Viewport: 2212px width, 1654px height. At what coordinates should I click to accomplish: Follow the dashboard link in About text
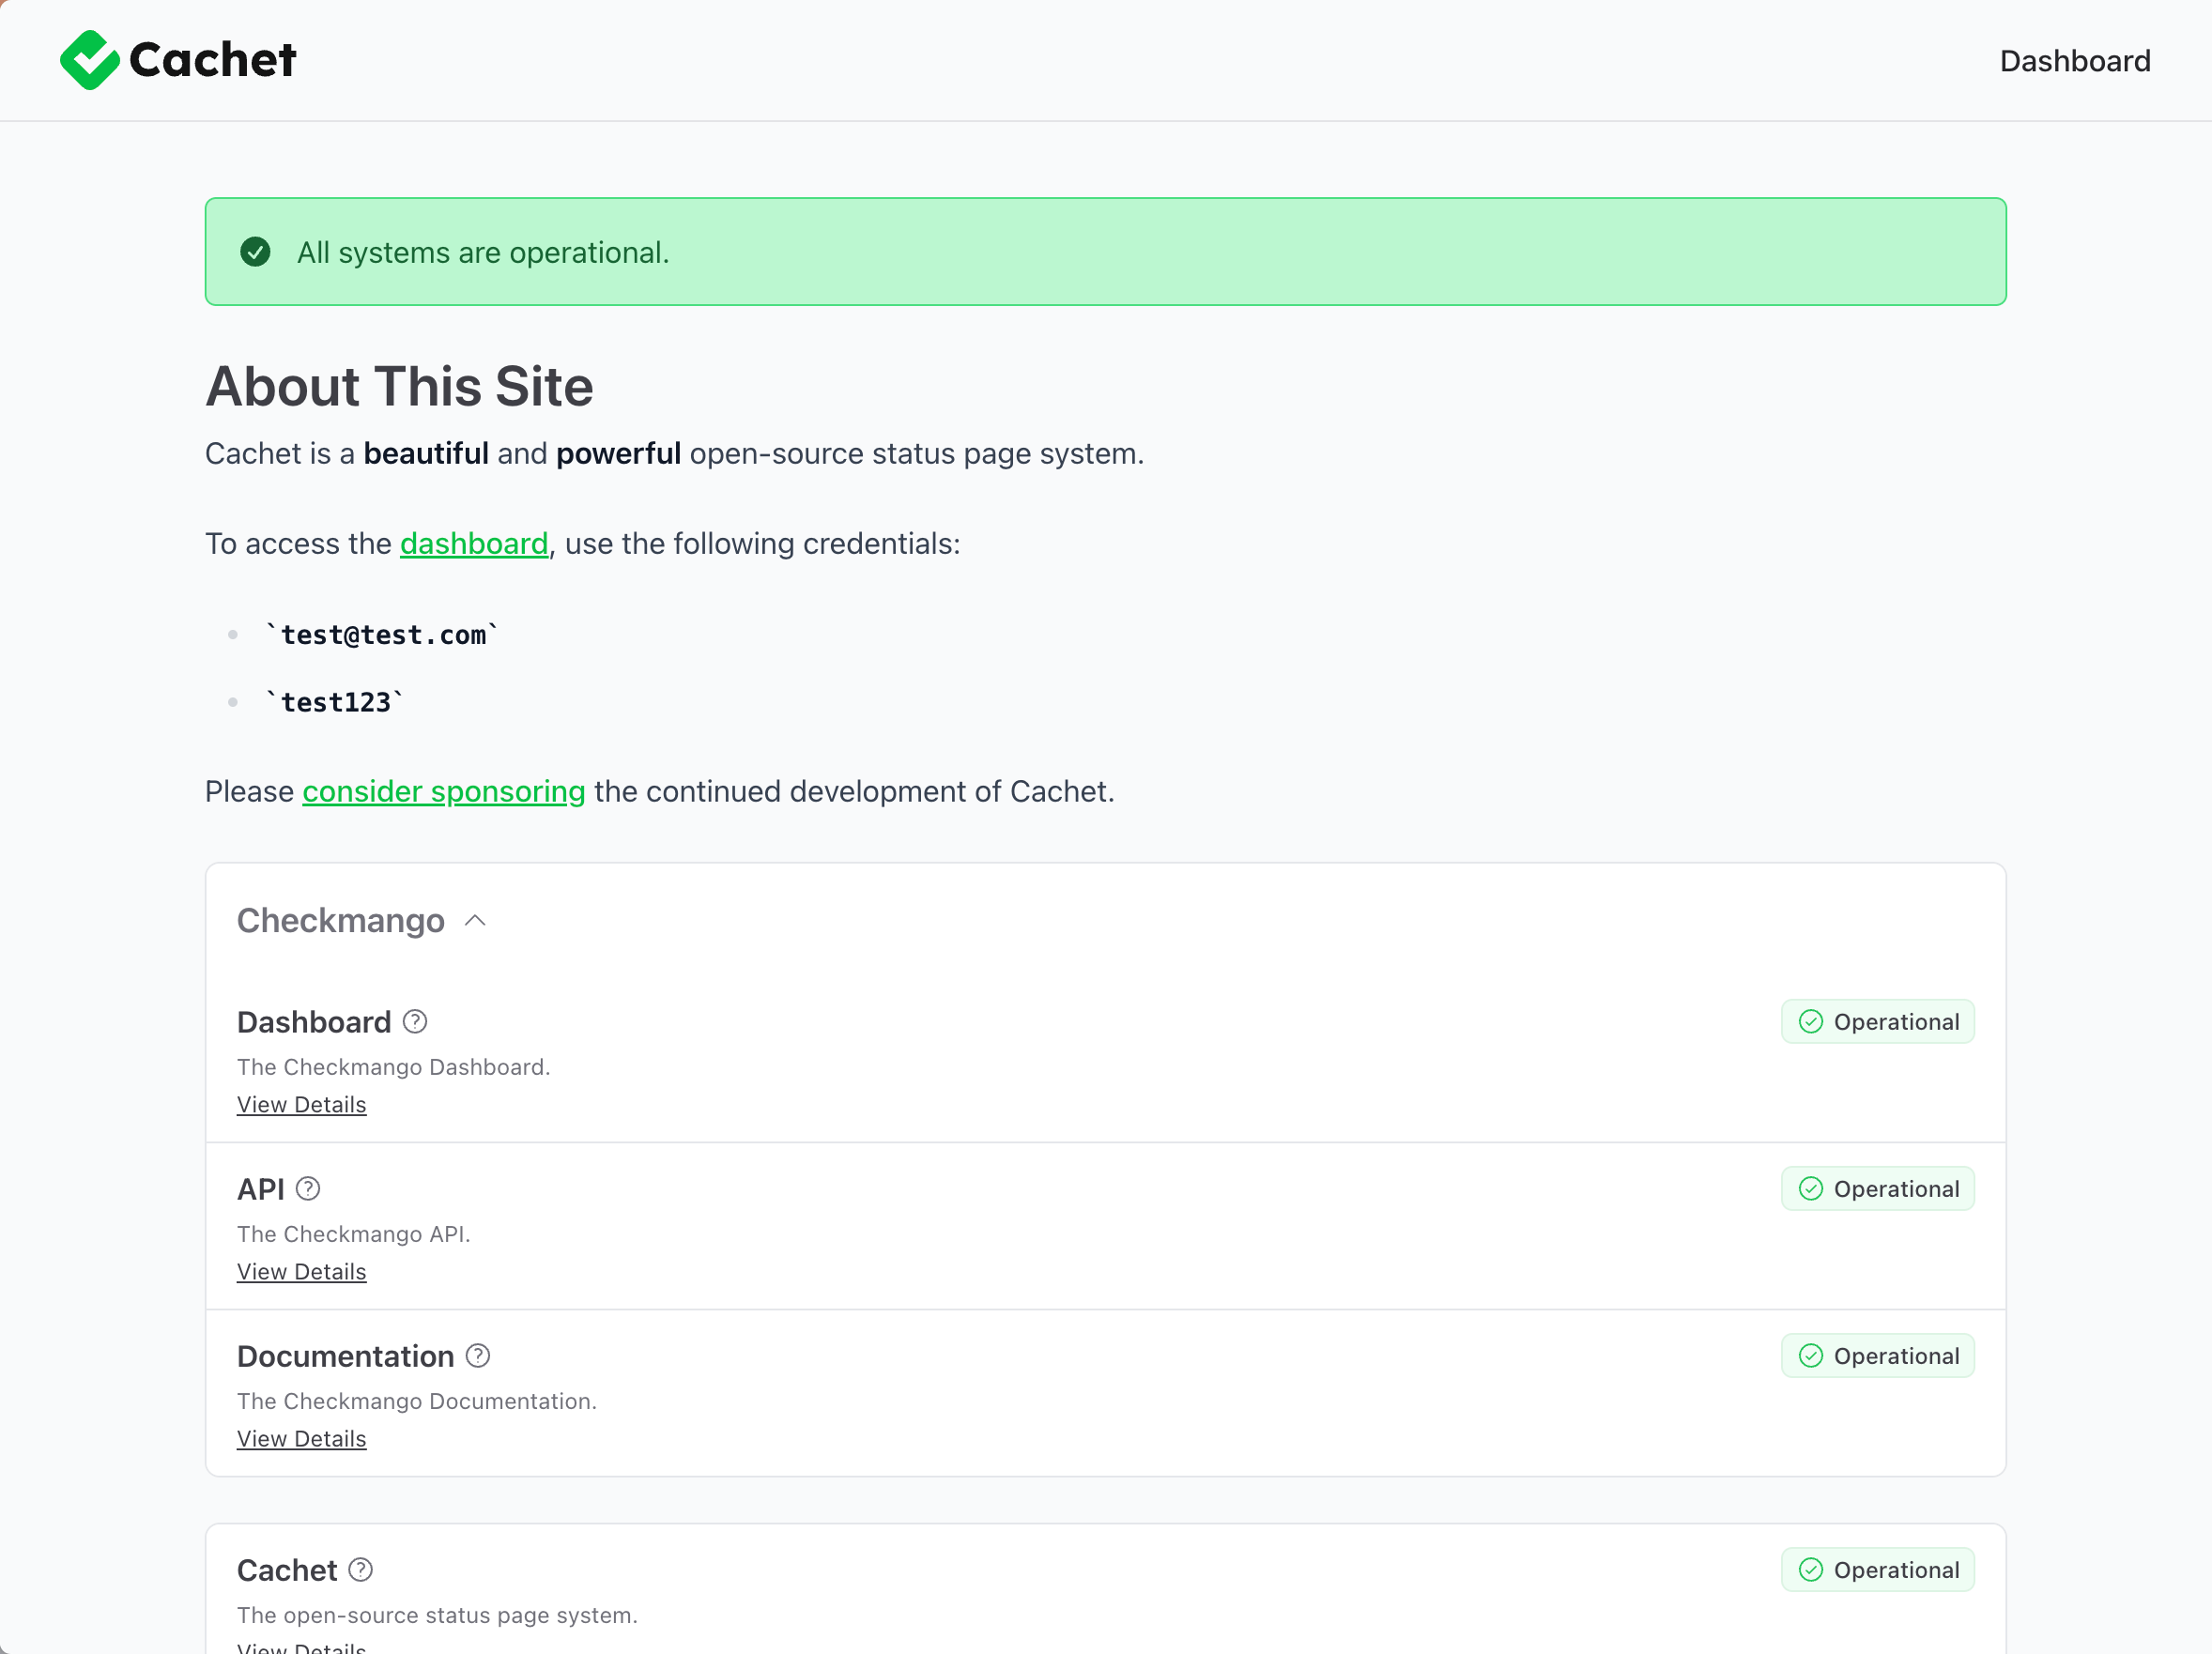click(474, 543)
